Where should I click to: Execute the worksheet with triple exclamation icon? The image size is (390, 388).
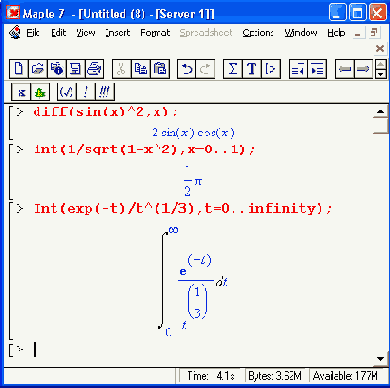105,92
